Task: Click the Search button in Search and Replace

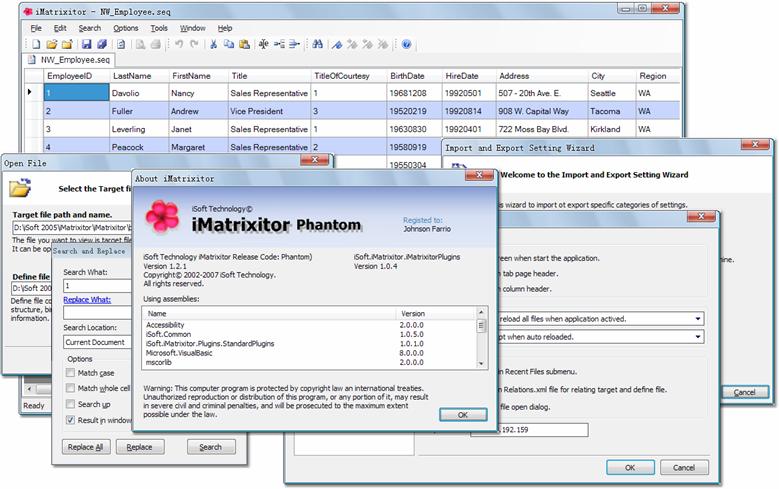Action: click(x=211, y=447)
